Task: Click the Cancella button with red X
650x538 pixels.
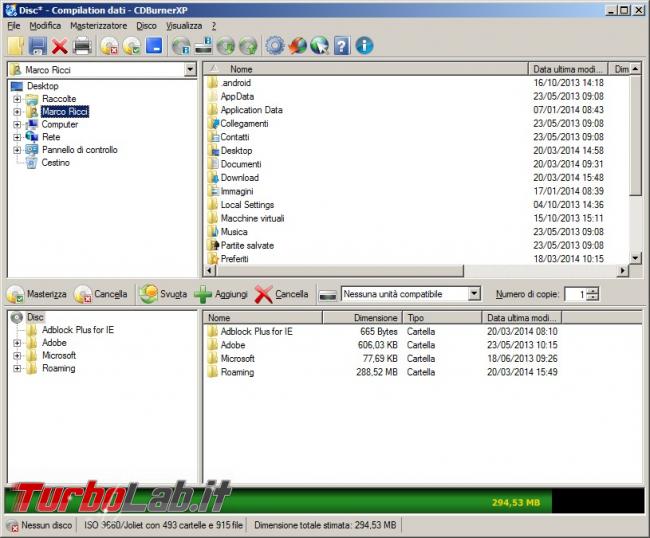Action: click(x=281, y=294)
